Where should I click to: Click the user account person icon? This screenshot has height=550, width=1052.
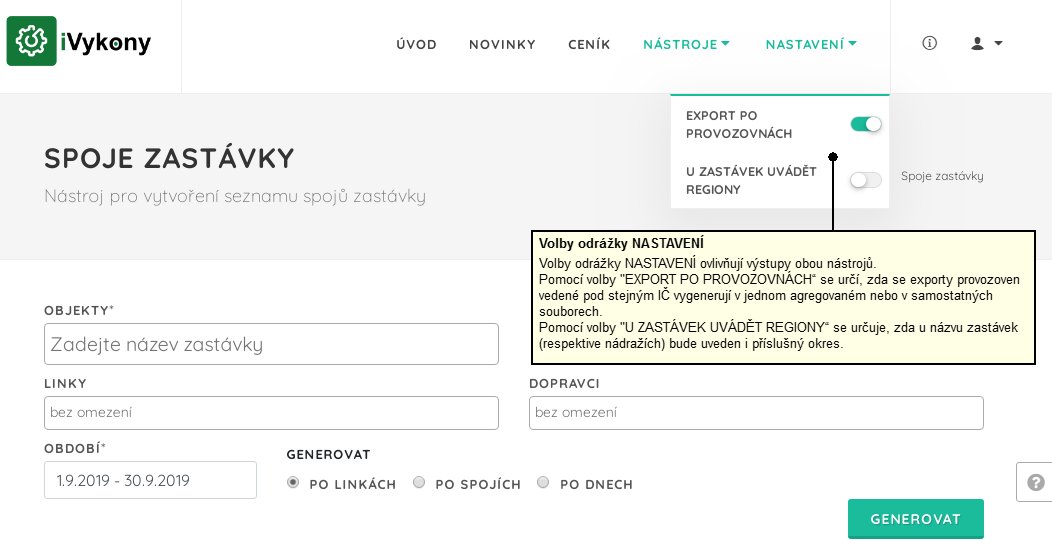[978, 44]
